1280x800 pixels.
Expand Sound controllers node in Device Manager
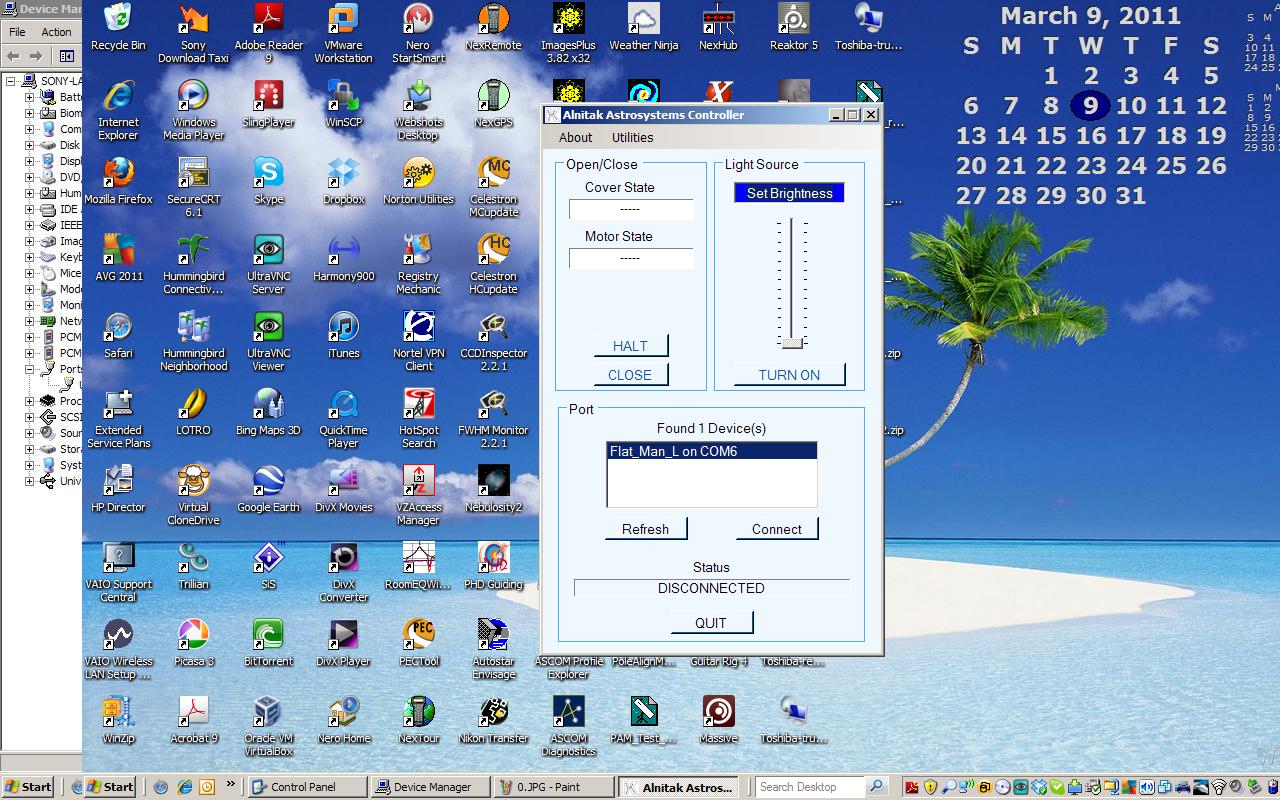(x=30, y=433)
